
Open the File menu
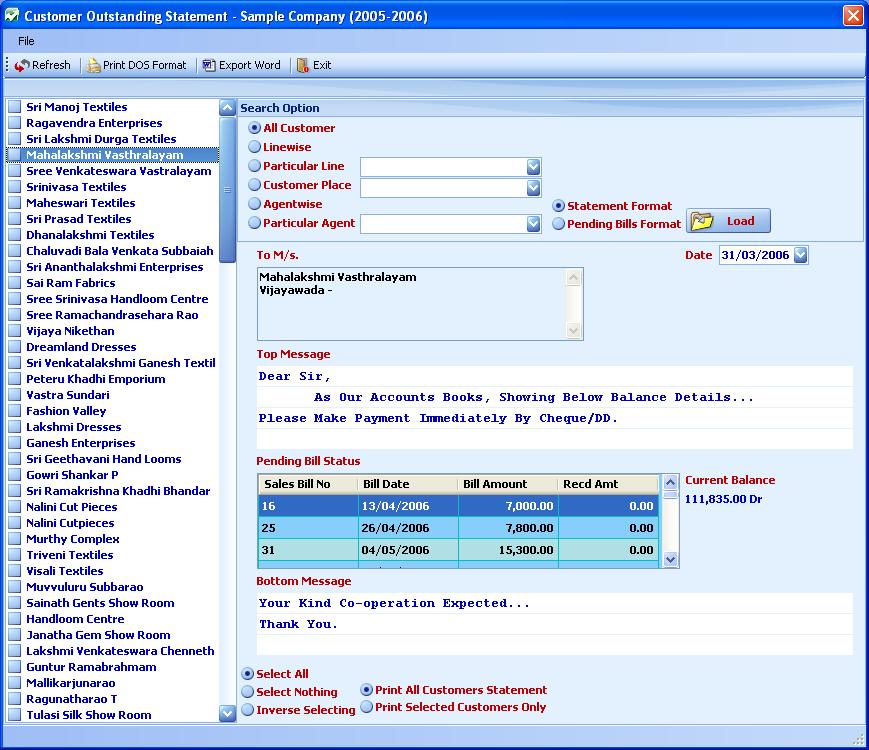coord(26,41)
